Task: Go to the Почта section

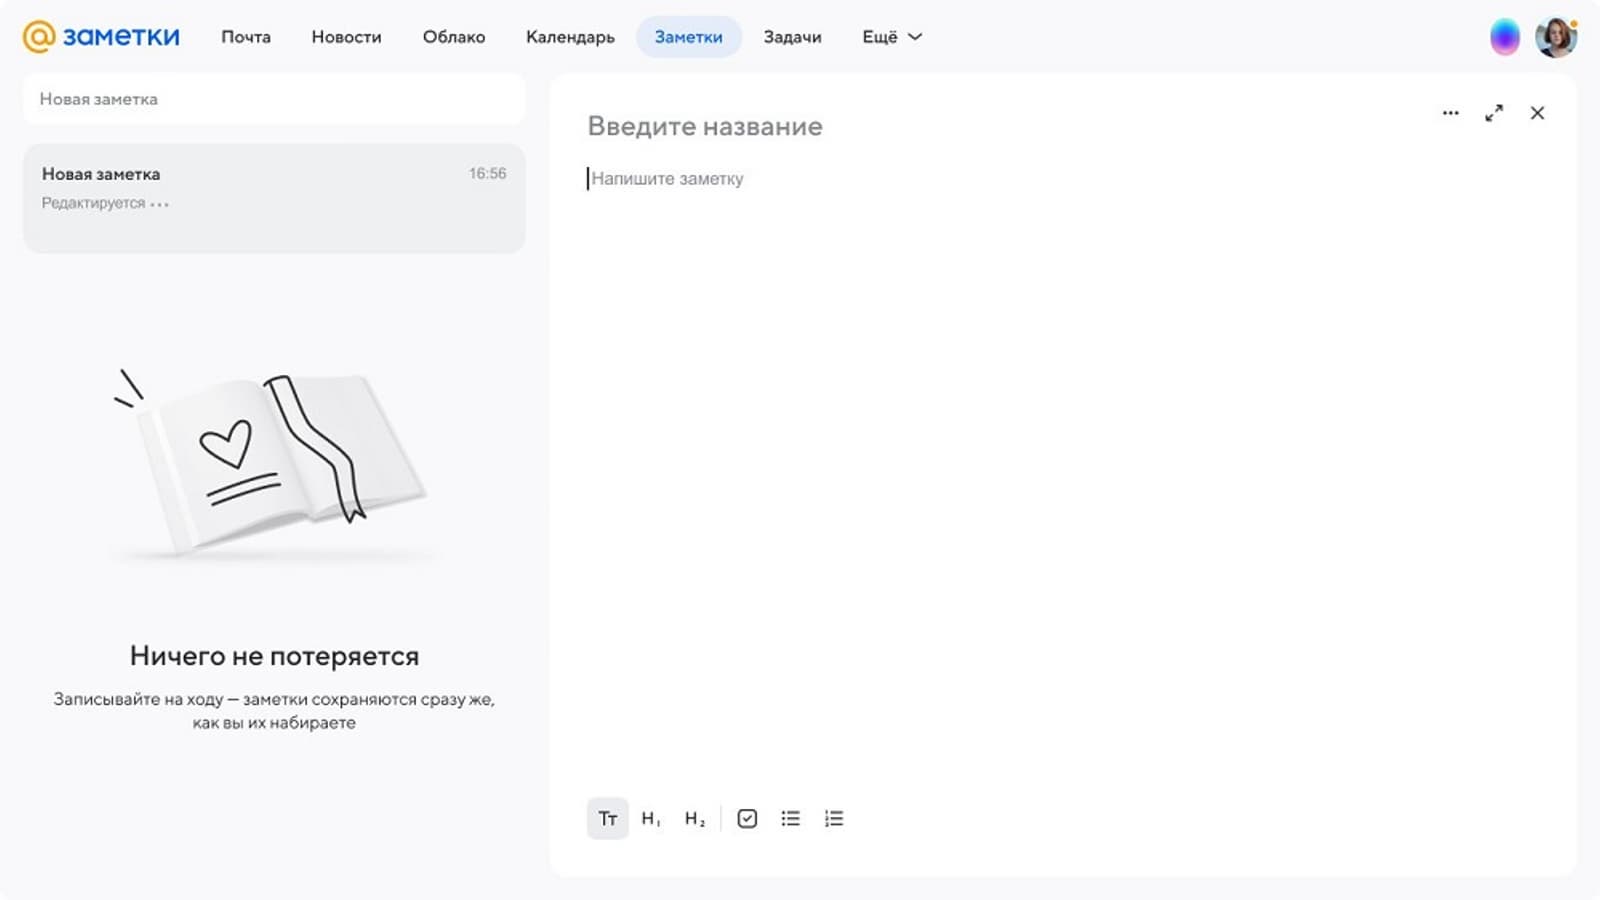Action: tap(246, 37)
